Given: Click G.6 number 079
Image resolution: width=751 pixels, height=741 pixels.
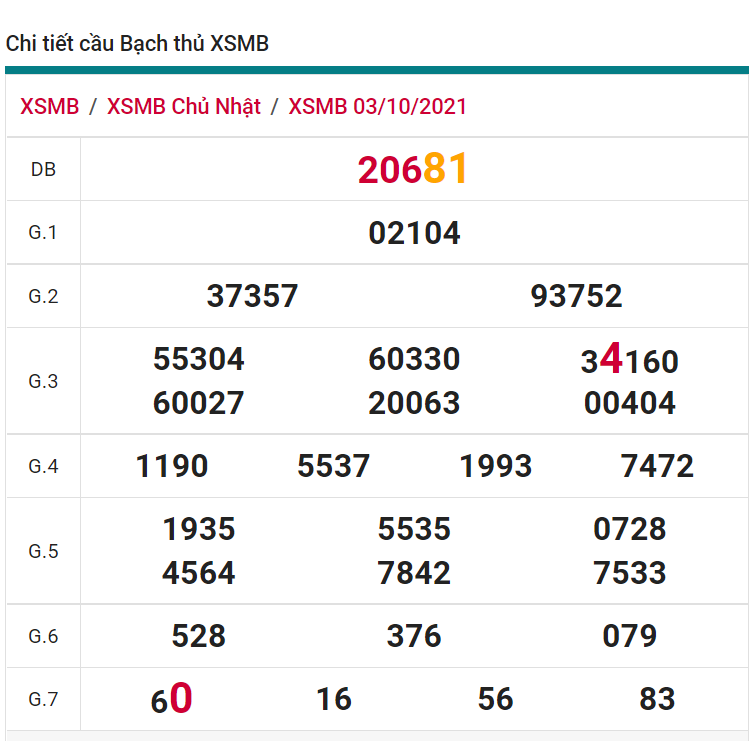Looking at the screenshot, I should [629, 636].
